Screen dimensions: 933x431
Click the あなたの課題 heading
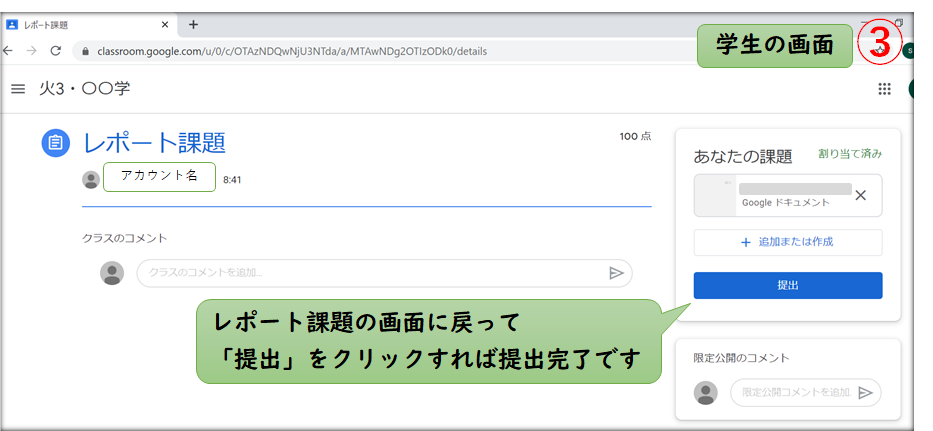coord(743,157)
